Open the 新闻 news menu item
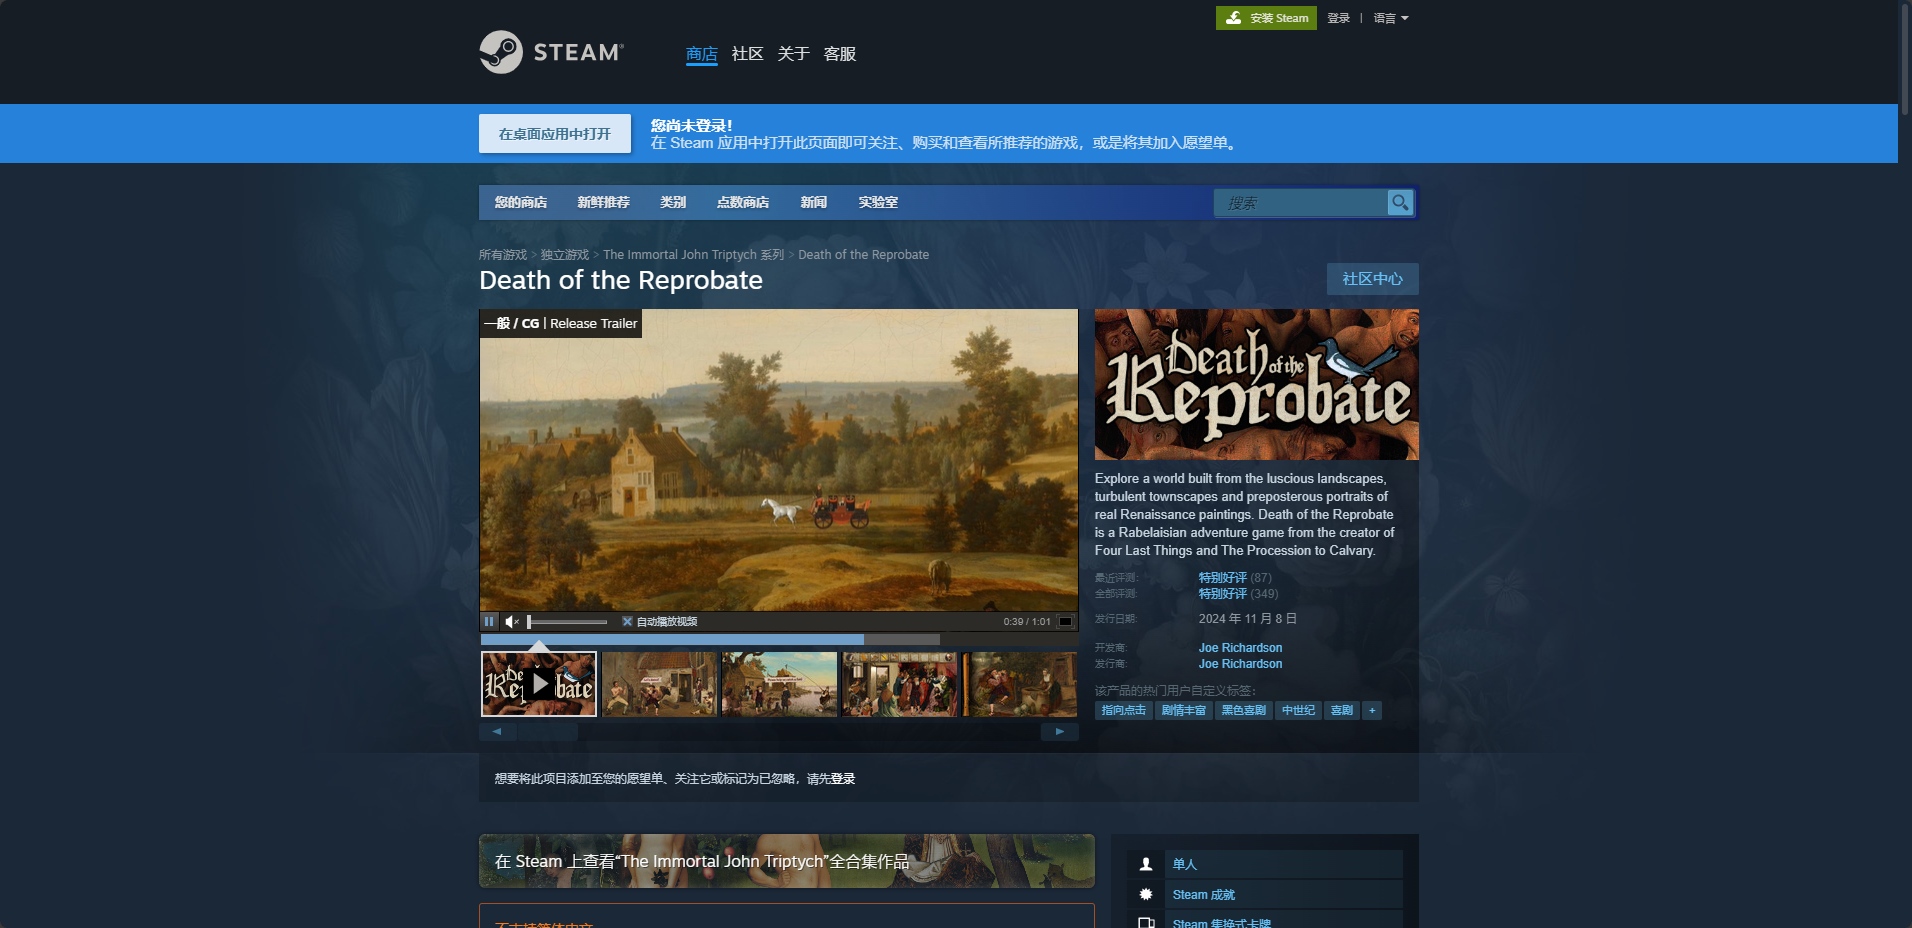The image size is (1912, 928). coord(814,202)
